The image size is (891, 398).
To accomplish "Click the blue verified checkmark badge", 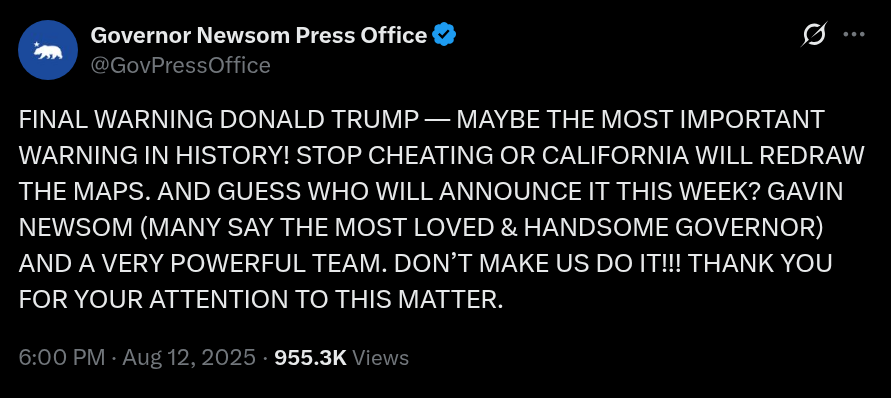I will pos(444,35).
